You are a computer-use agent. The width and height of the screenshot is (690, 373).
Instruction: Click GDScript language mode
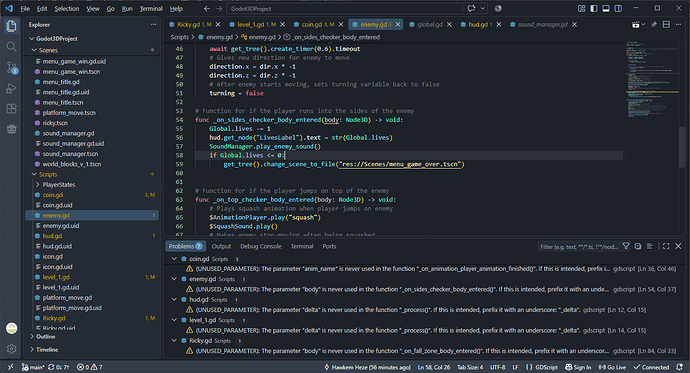point(547,367)
